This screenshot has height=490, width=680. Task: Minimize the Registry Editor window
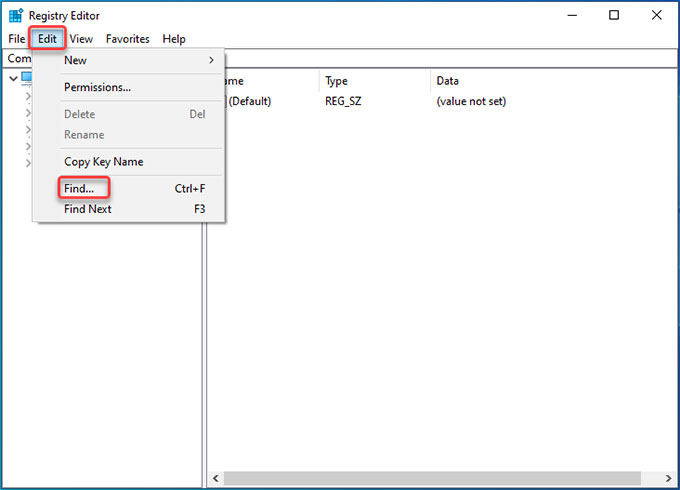click(572, 16)
